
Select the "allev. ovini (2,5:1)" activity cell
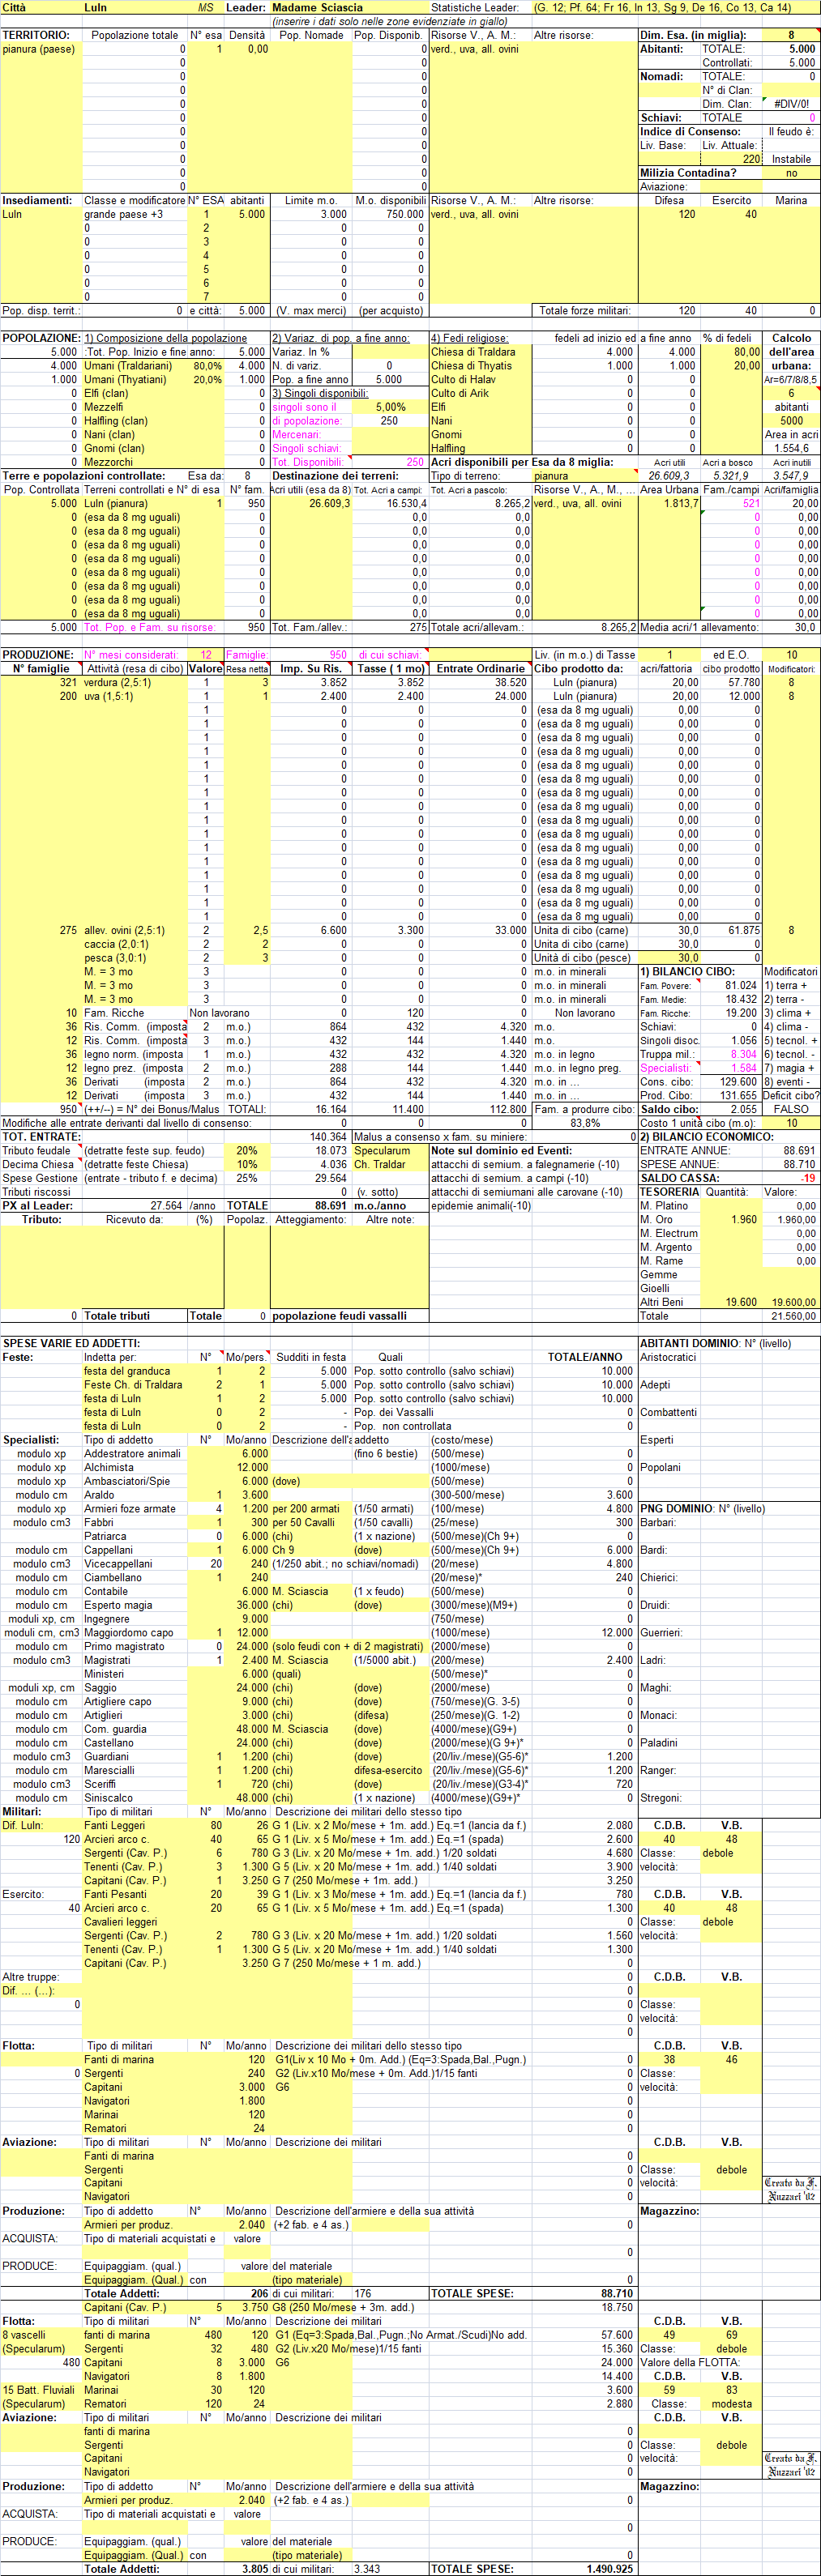[x=124, y=931]
